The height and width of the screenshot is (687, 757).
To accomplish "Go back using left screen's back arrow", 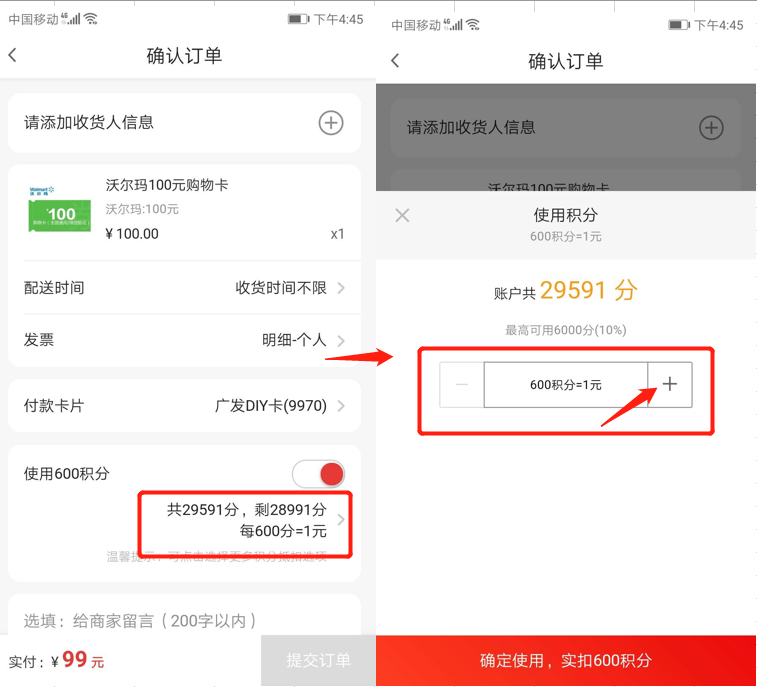I will [x=13, y=55].
